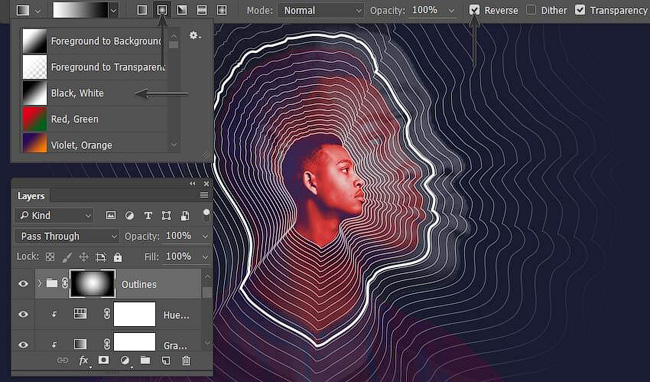Unlink the Outlines layer mask chain icon
The height and width of the screenshot is (382, 650).
[65, 283]
